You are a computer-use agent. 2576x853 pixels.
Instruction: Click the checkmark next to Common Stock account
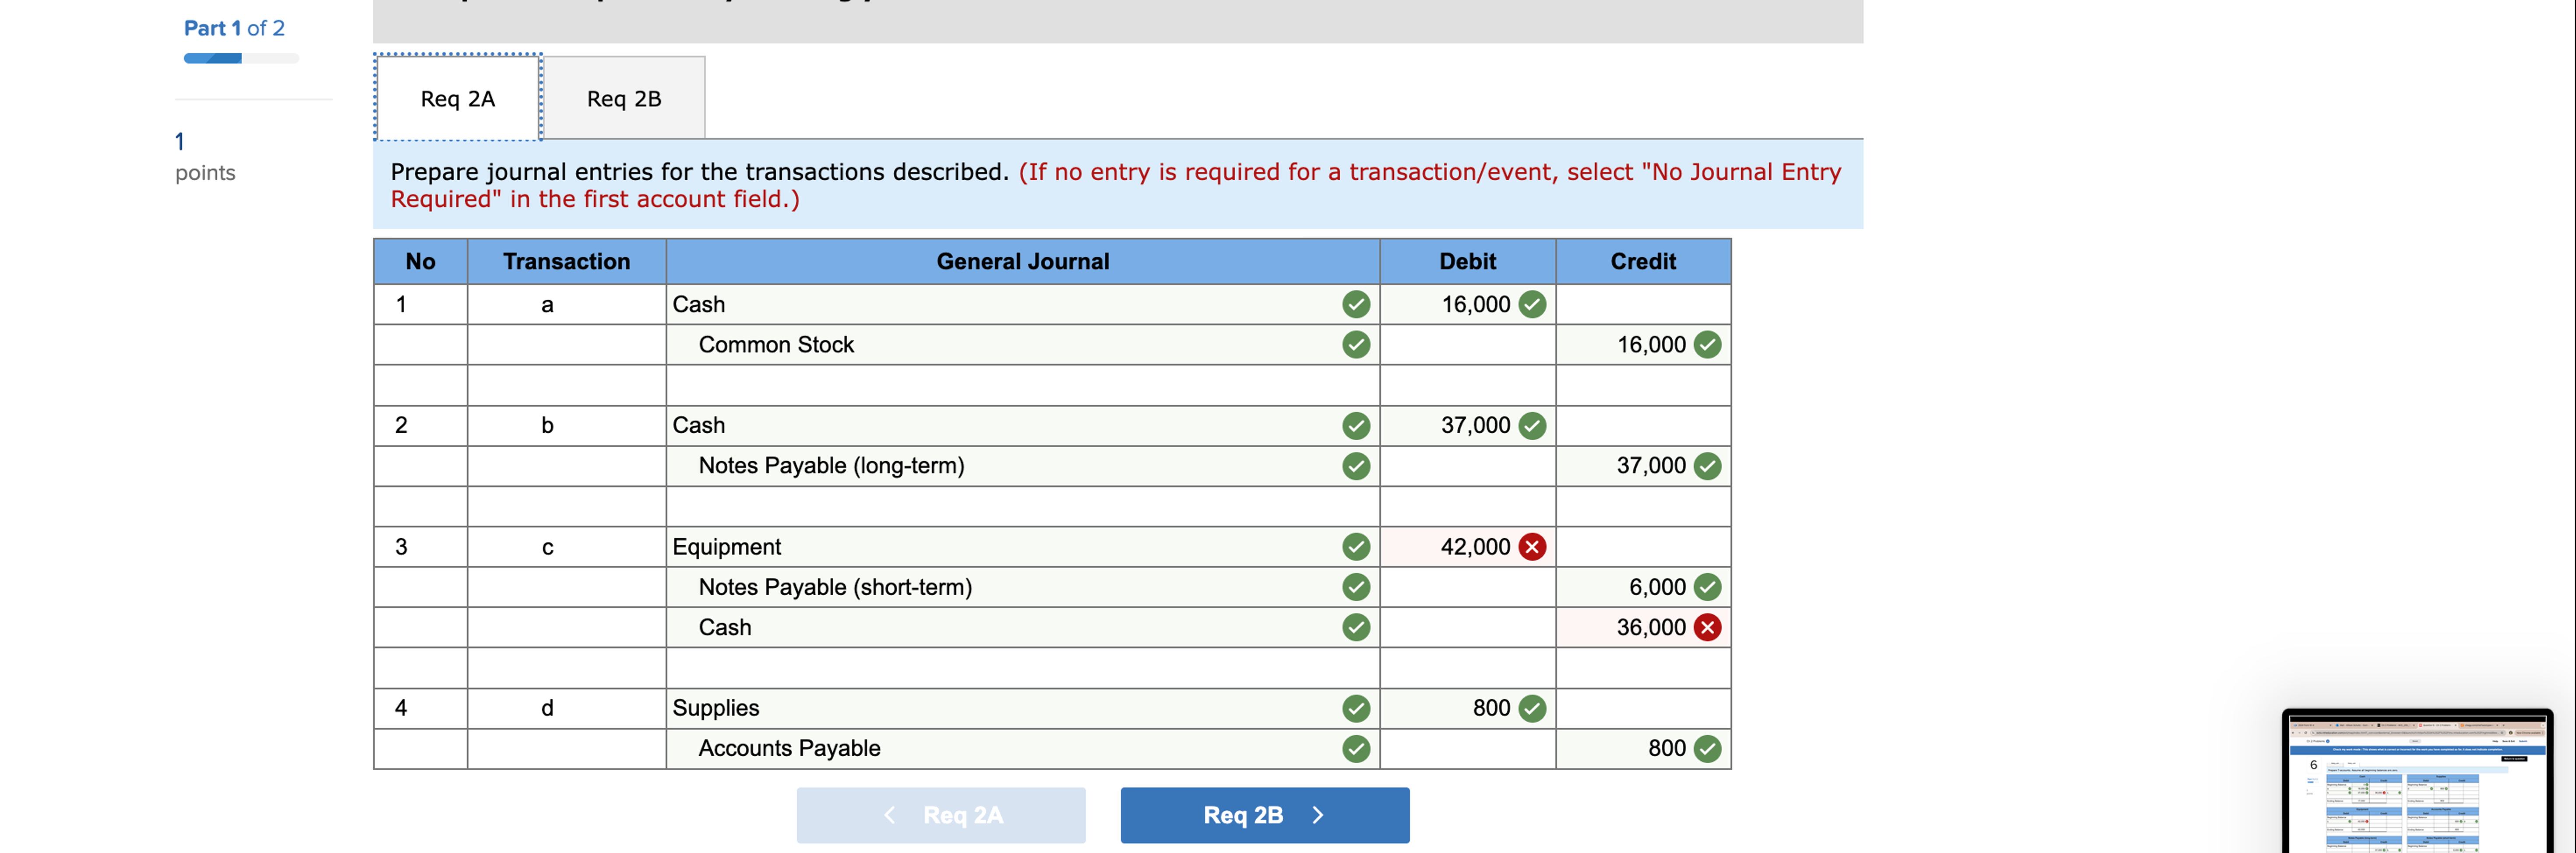tap(1355, 344)
